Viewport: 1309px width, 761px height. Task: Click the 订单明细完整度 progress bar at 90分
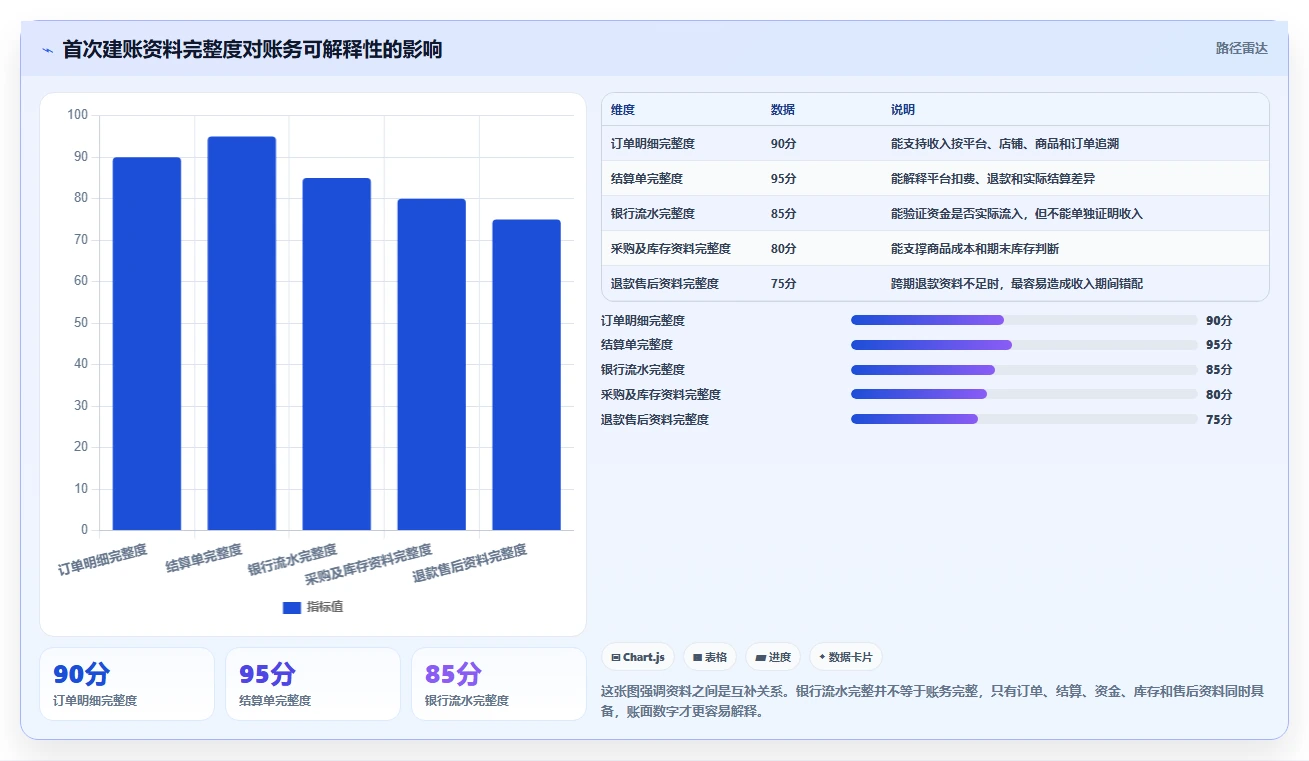[1024, 320]
